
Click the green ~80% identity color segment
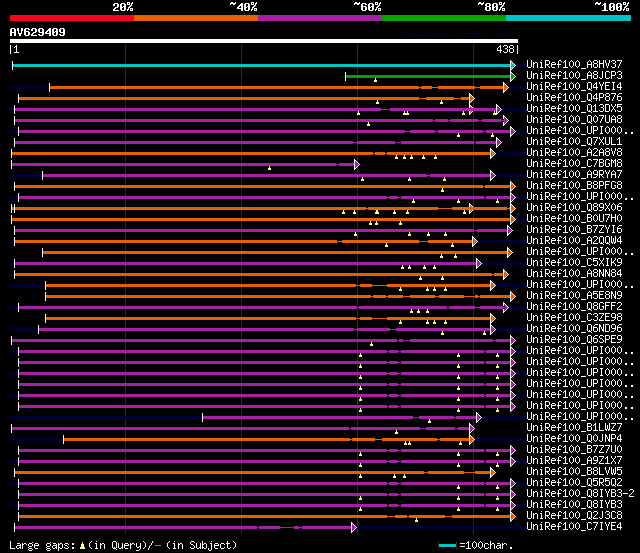[444, 18]
